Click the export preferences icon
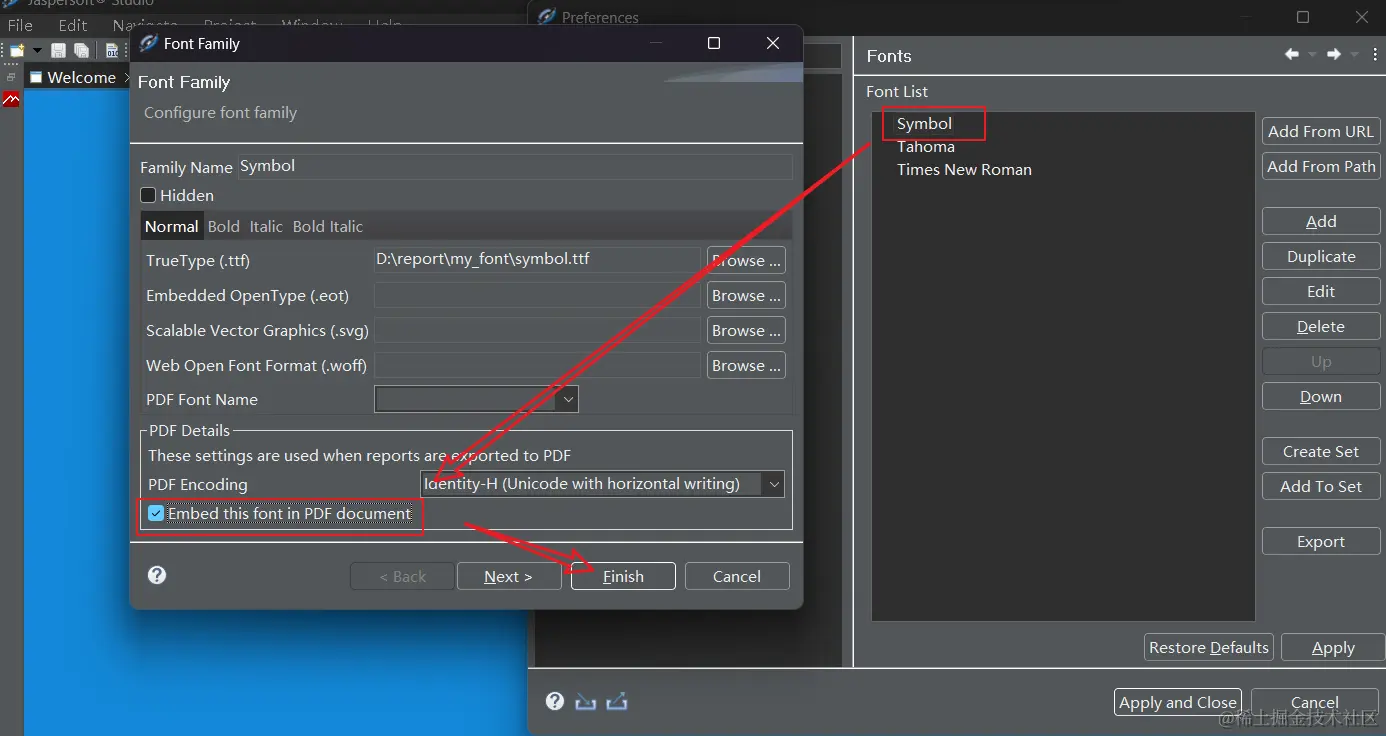 click(617, 702)
